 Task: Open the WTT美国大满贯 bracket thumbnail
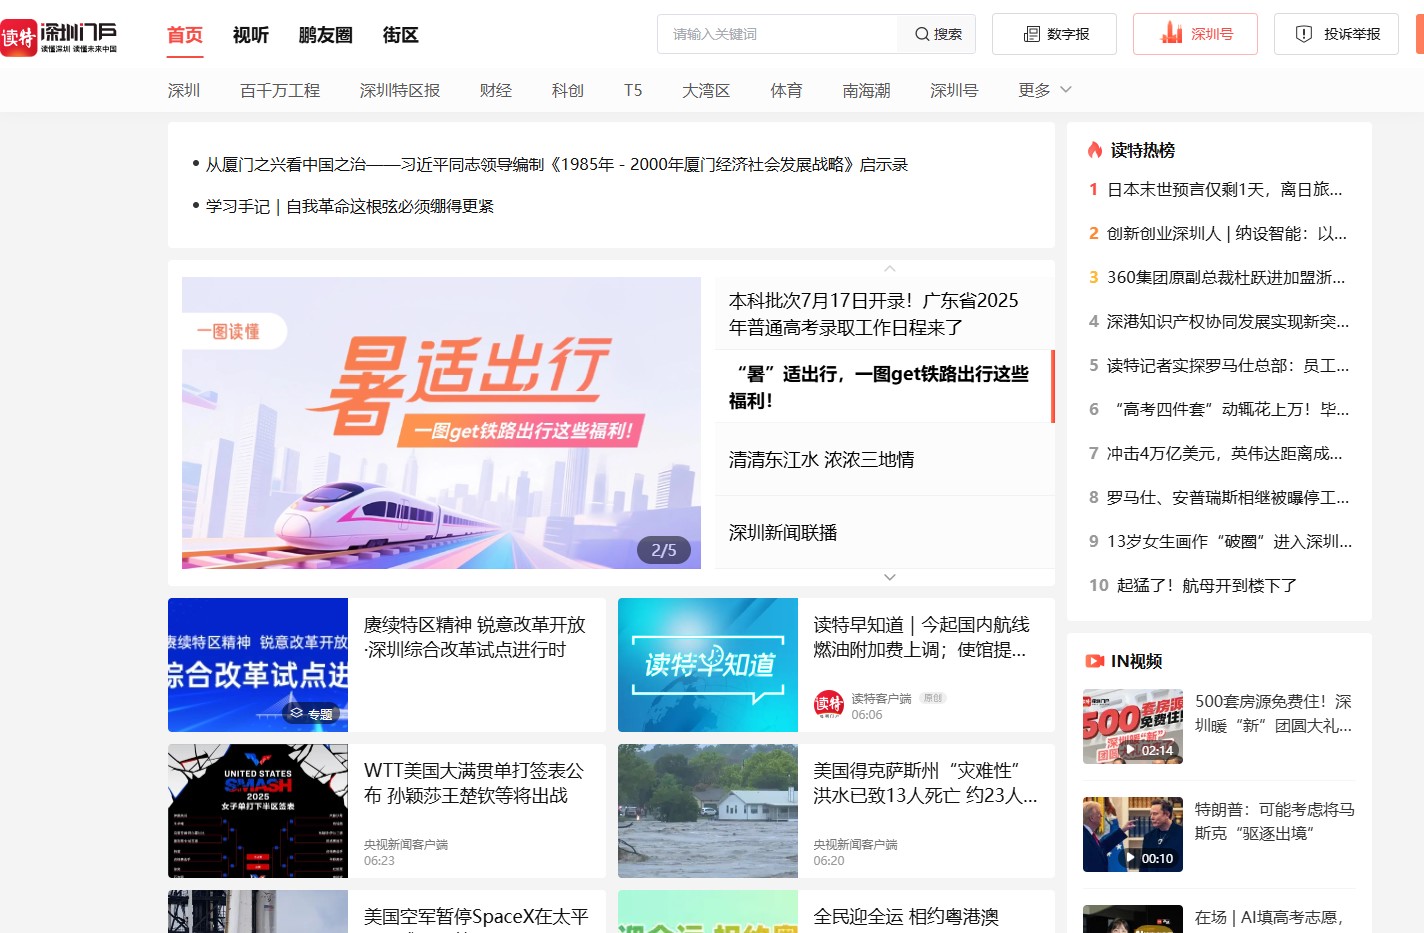[x=258, y=811]
